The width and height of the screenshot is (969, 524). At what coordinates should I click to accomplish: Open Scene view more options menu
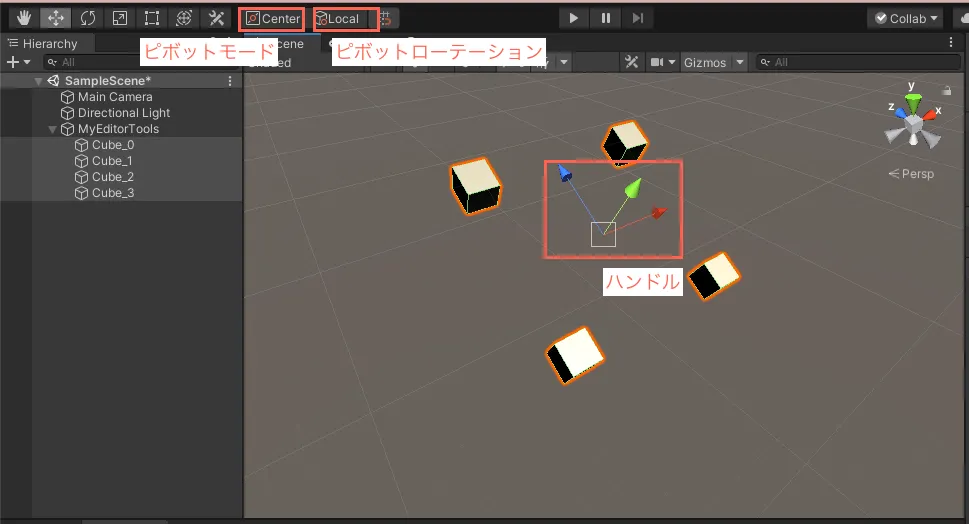tap(950, 43)
